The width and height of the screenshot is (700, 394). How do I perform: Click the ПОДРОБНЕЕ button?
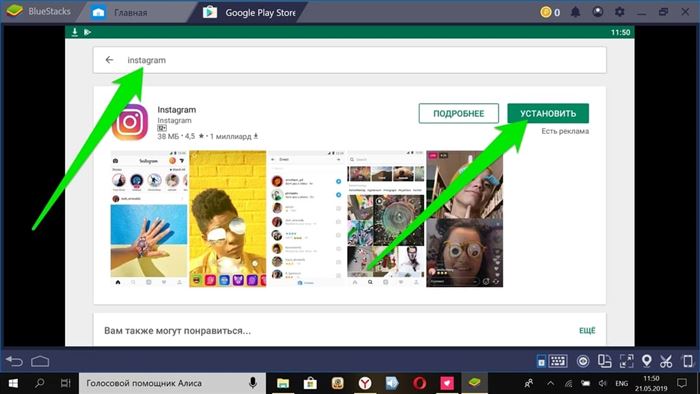[458, 113]
